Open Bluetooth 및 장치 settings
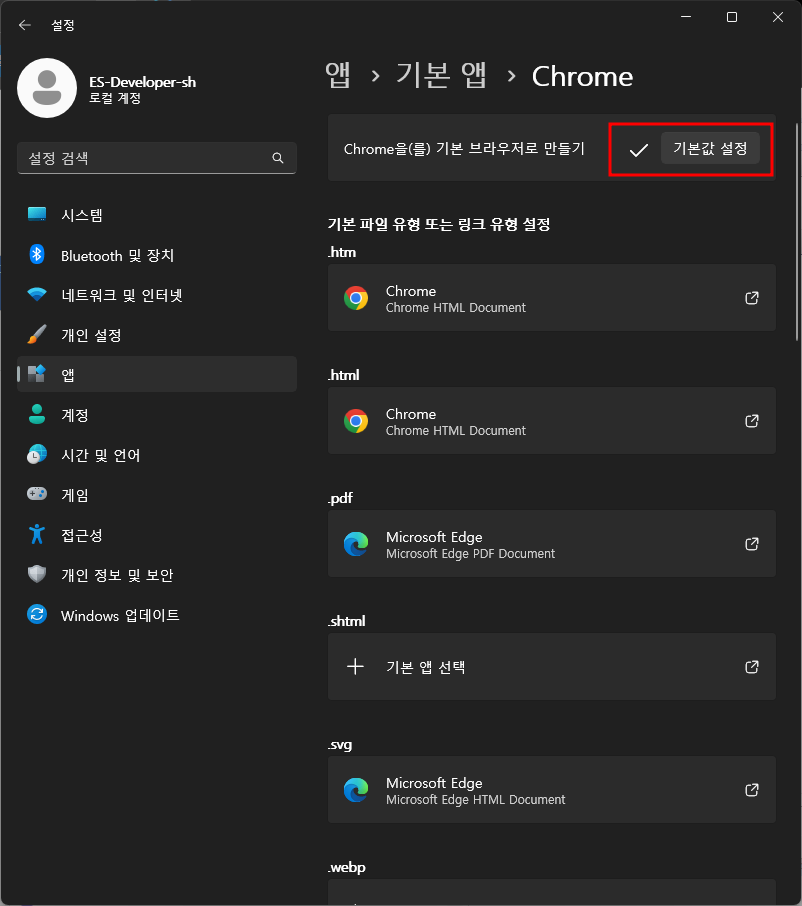Screen dimensions: 802x906 (157, 255)
